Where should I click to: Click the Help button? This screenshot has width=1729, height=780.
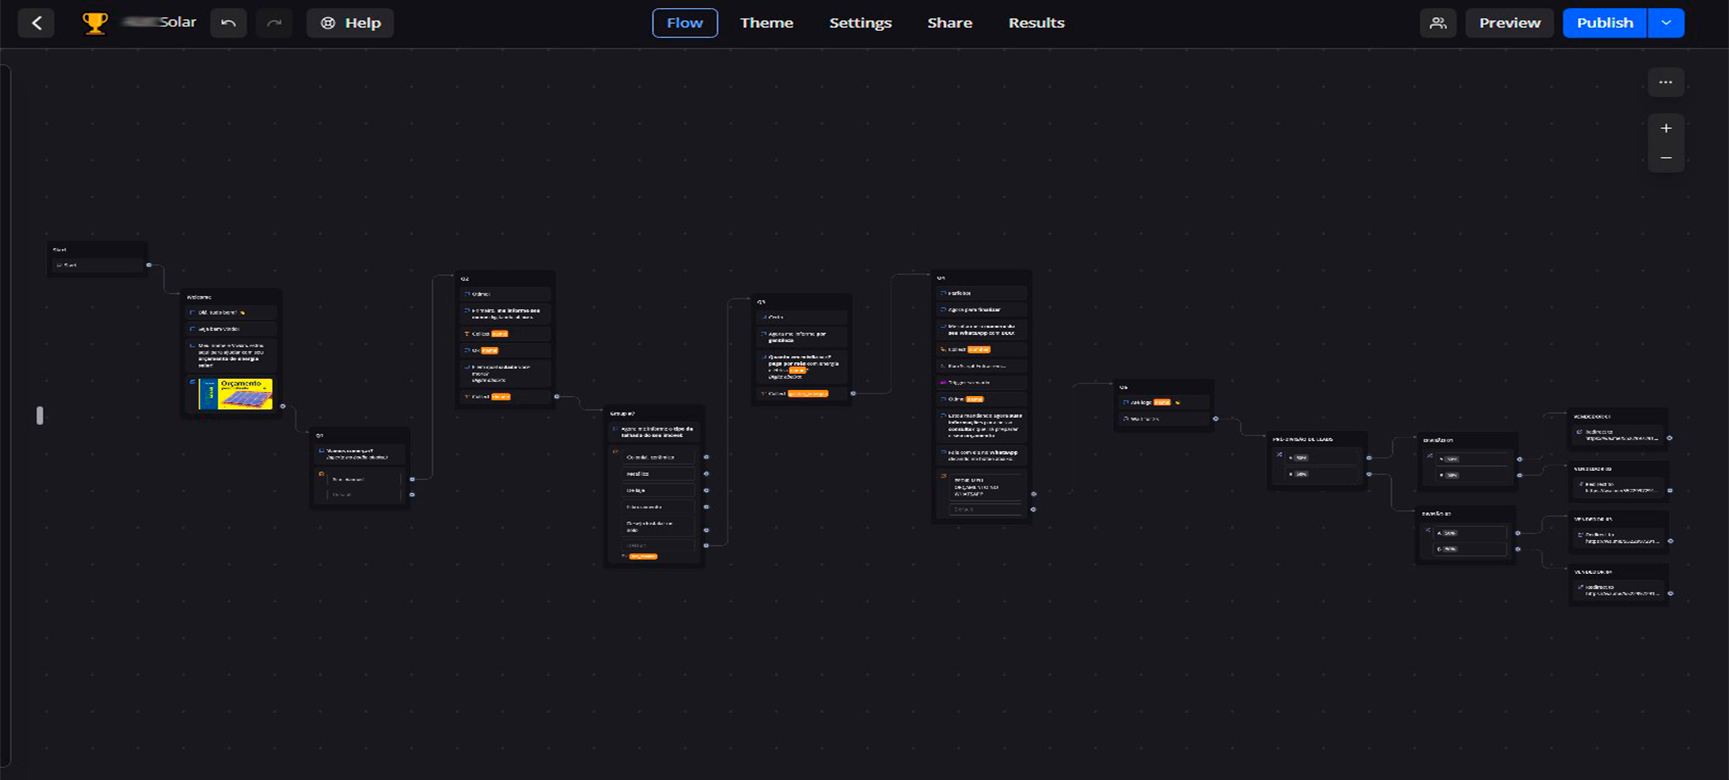(x=350, y=23)
